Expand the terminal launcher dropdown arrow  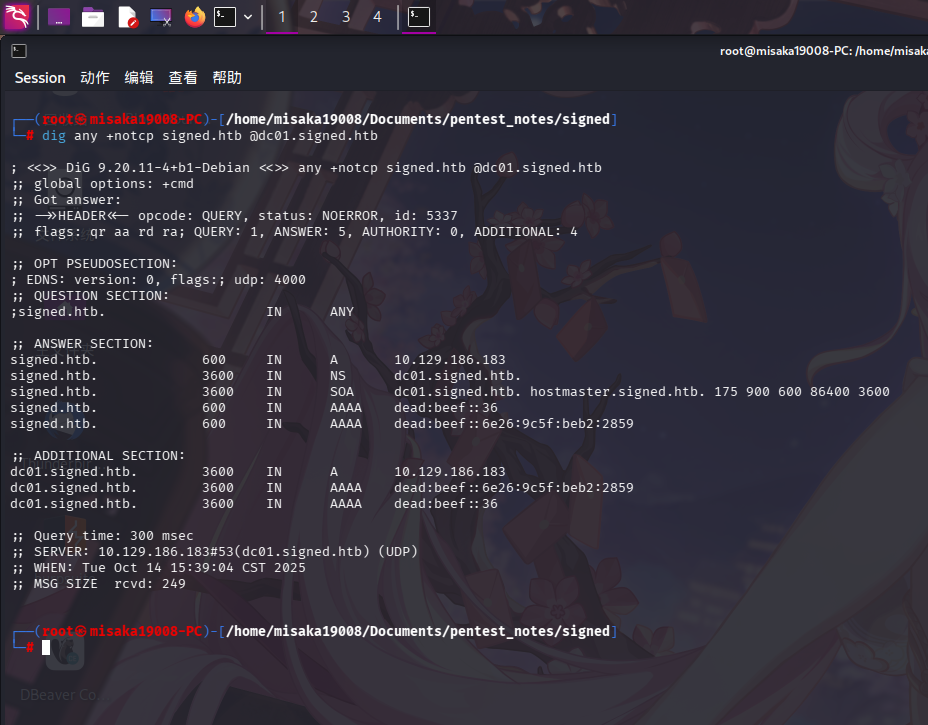[248, 17]
